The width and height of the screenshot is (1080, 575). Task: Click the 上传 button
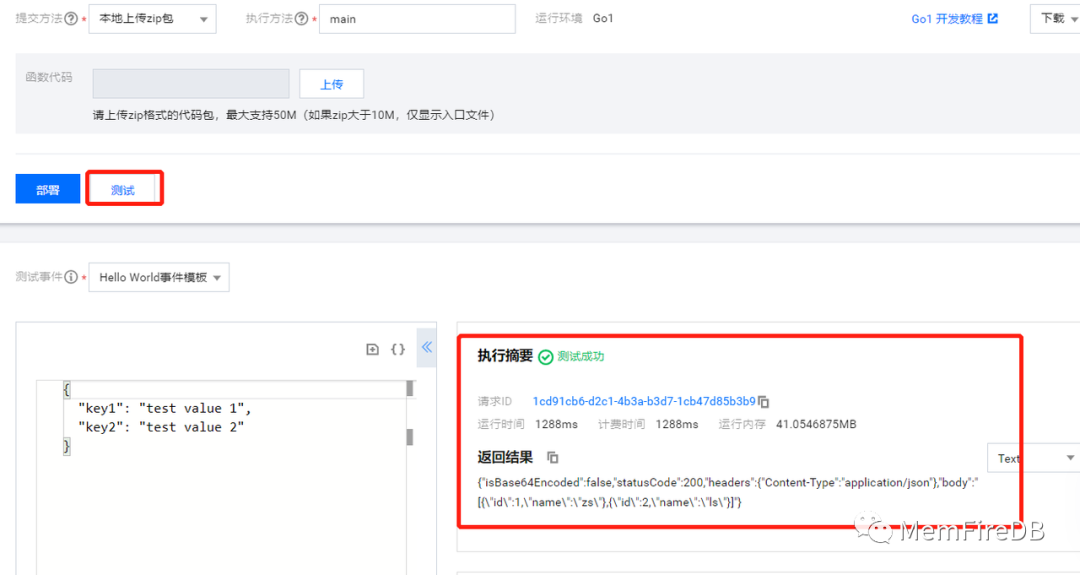click(331, 83)
